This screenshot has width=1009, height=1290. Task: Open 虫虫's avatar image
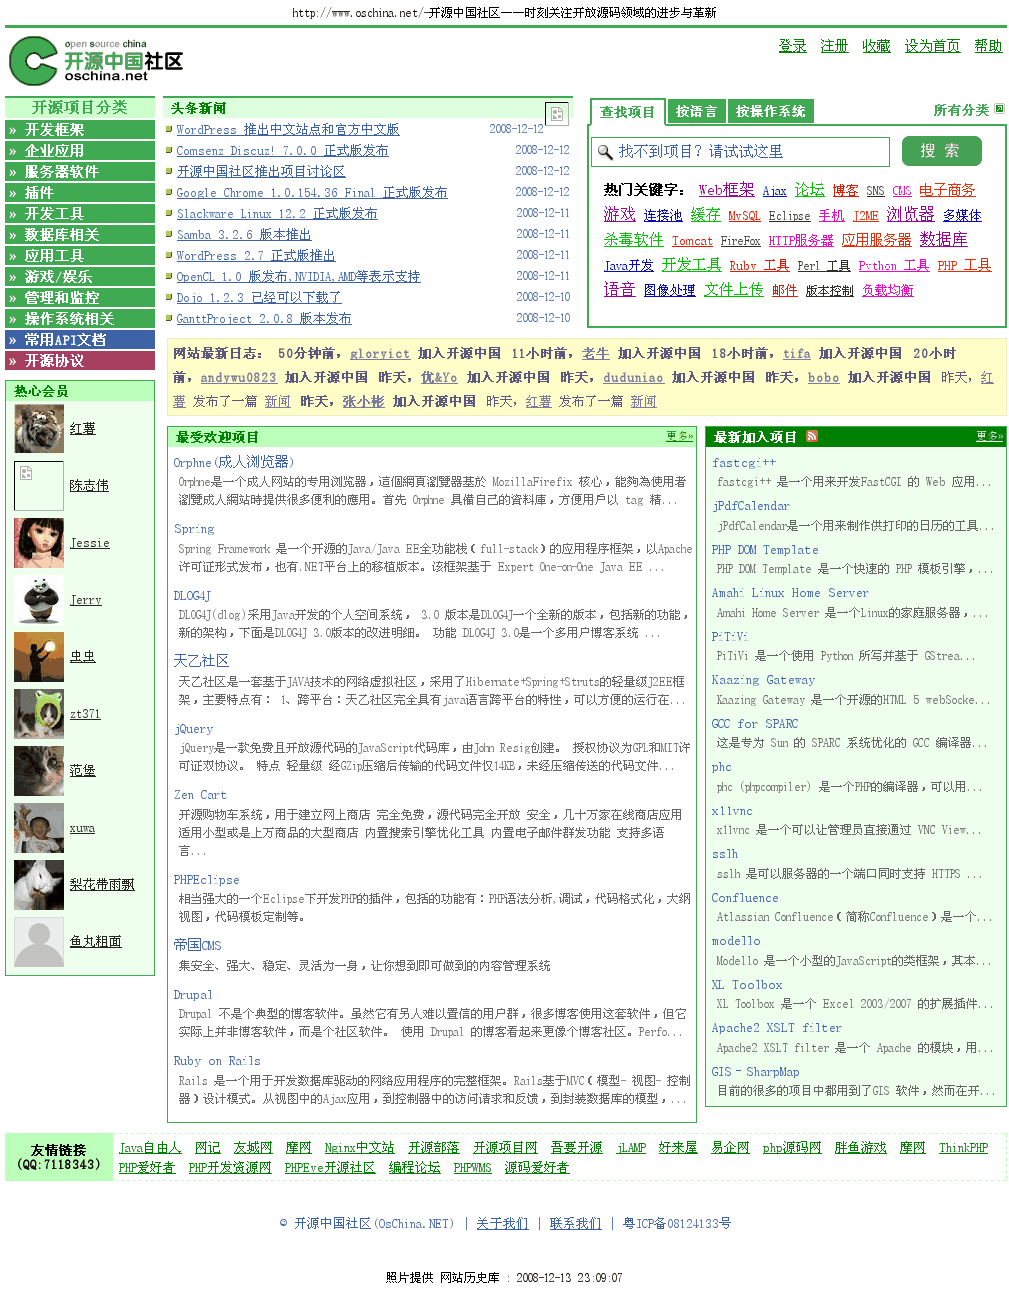(39, 657)
